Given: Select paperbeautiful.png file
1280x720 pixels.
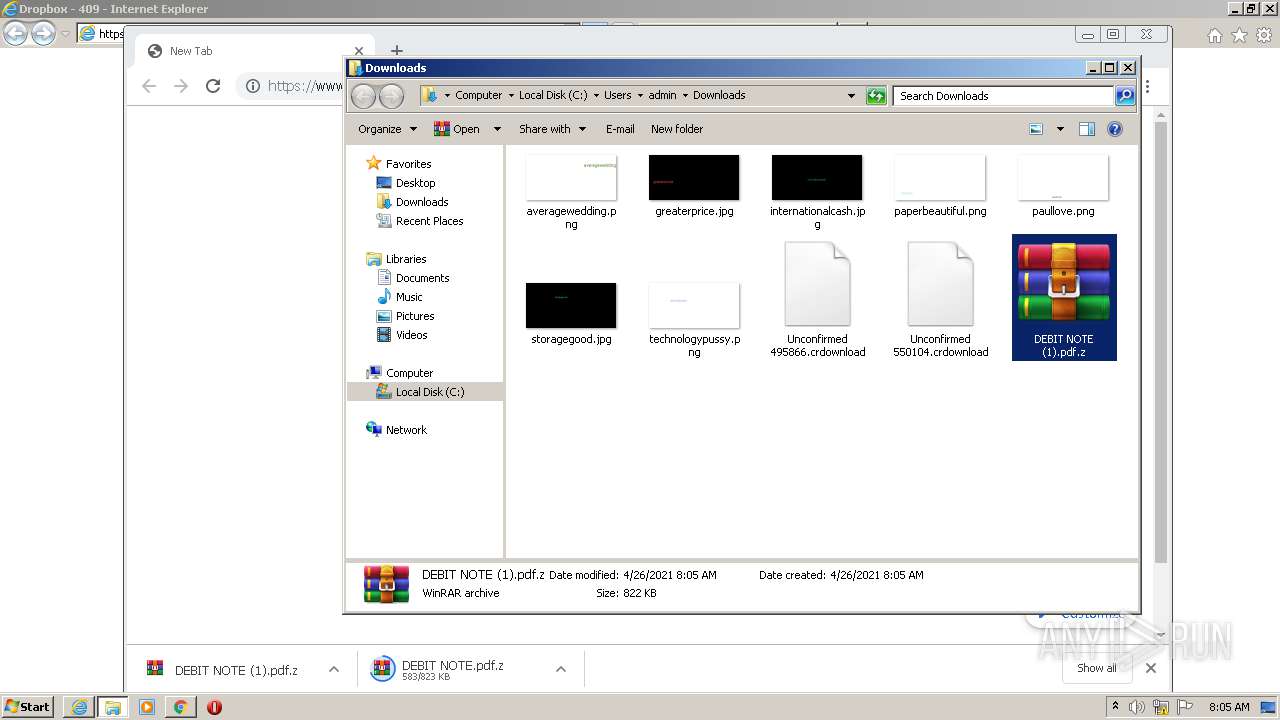Looking at the screenshot, I should pyautogui.click(x=940, y=187).
